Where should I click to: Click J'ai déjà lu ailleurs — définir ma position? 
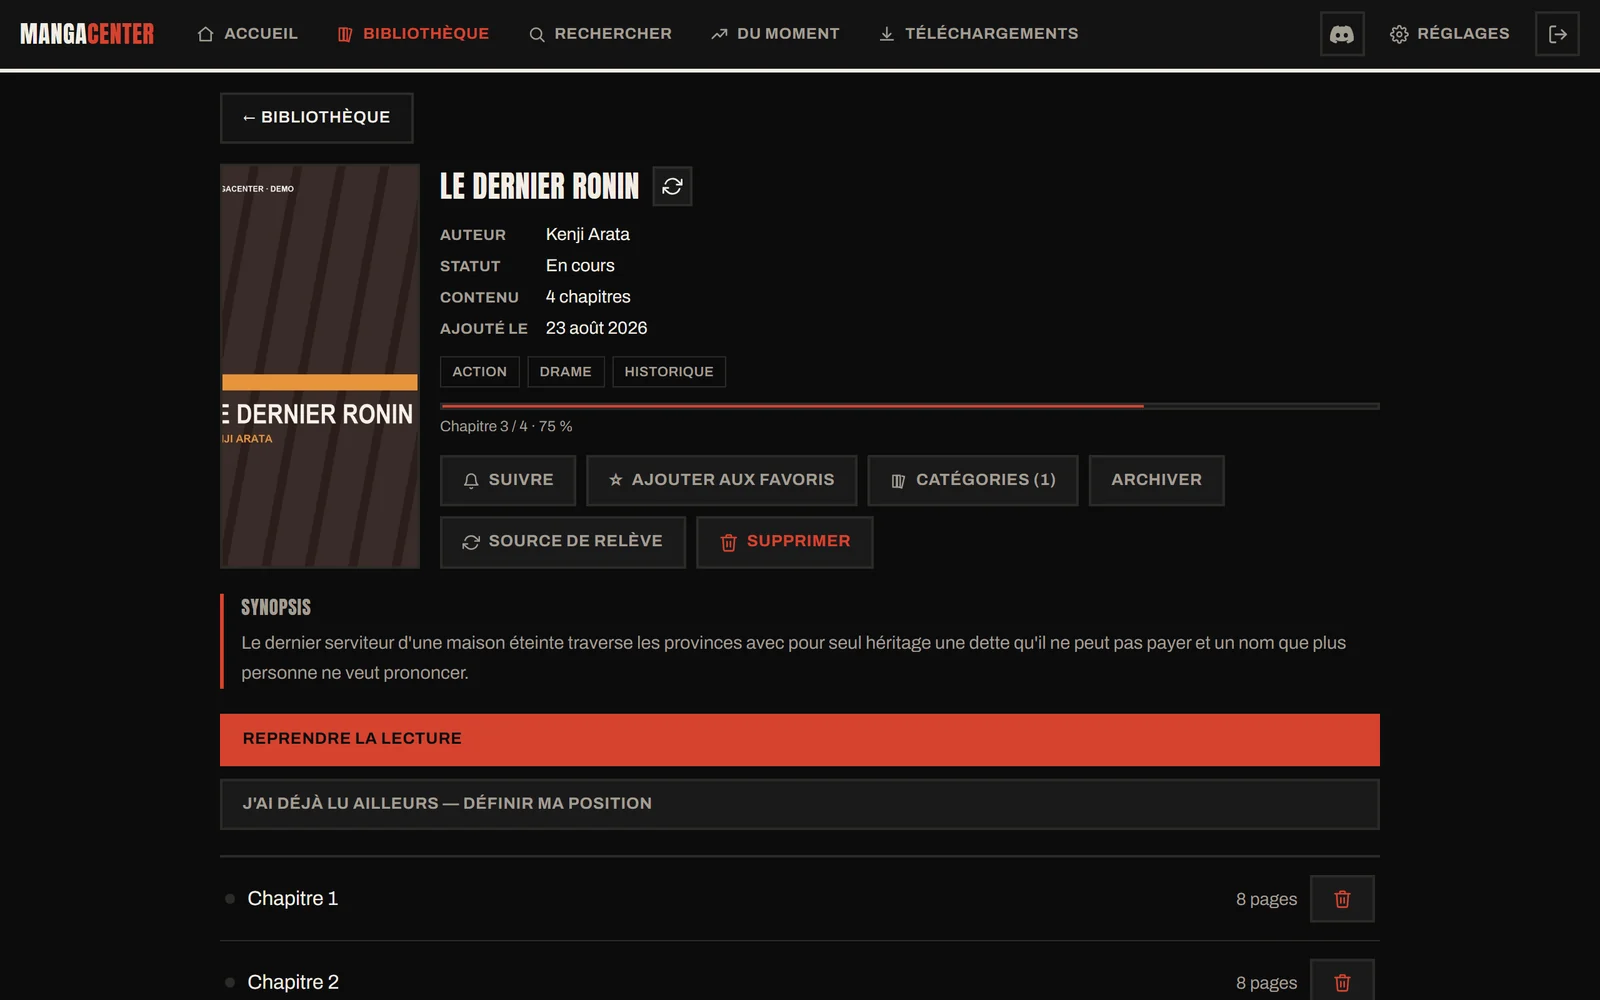(x=800, y=804)
